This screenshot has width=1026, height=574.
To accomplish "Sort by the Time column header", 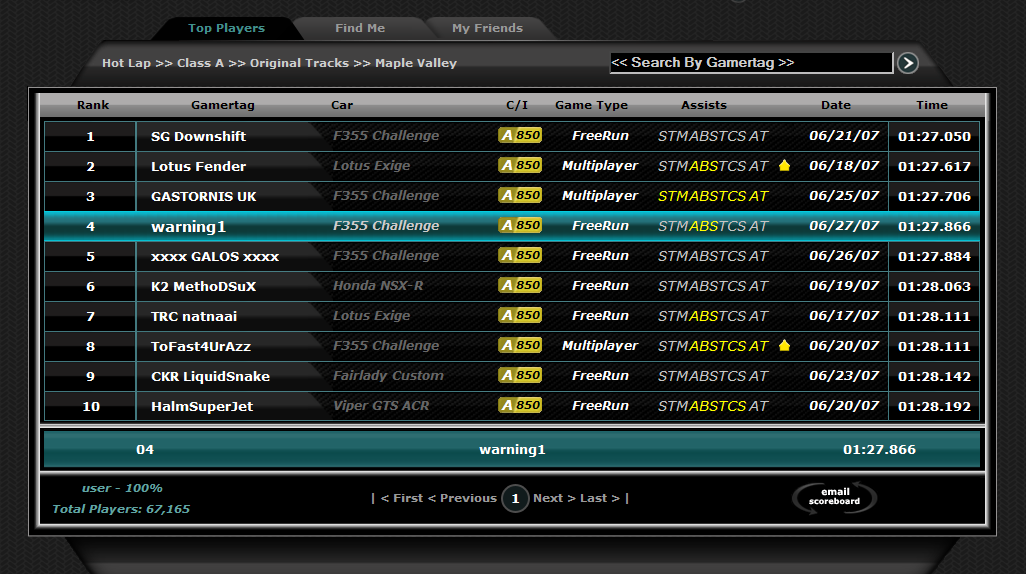I will pos(931,105).
